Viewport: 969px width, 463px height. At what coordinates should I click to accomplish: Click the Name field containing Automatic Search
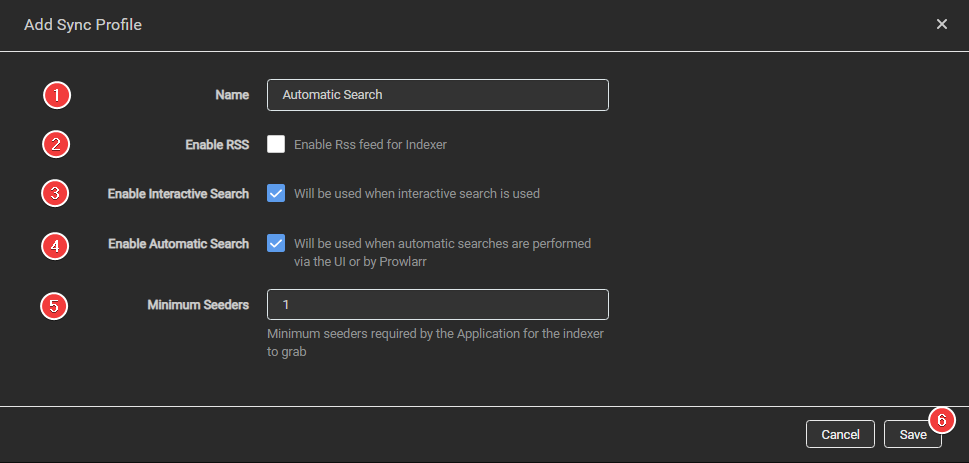point(437,95)
